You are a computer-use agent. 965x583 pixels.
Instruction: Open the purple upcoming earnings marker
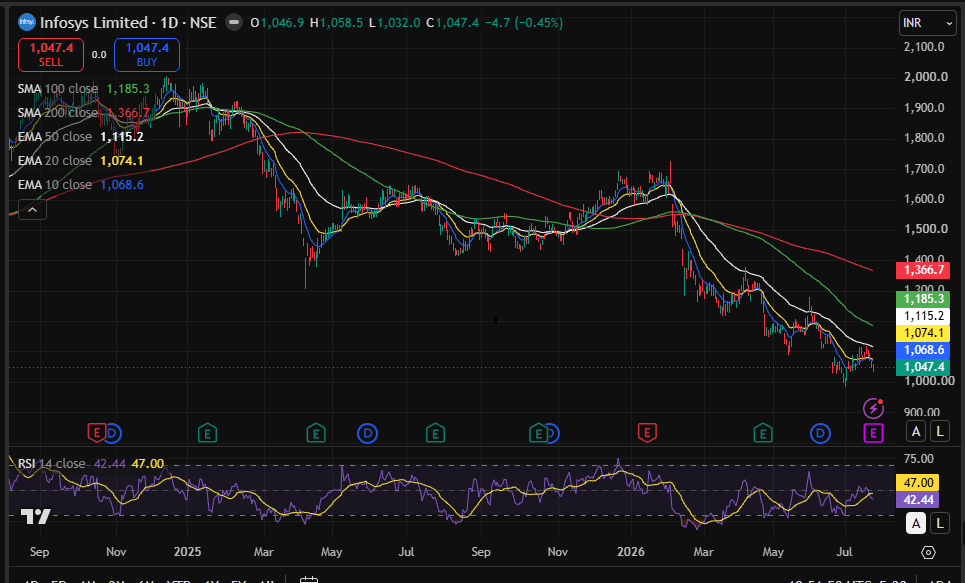pos(873,433)
